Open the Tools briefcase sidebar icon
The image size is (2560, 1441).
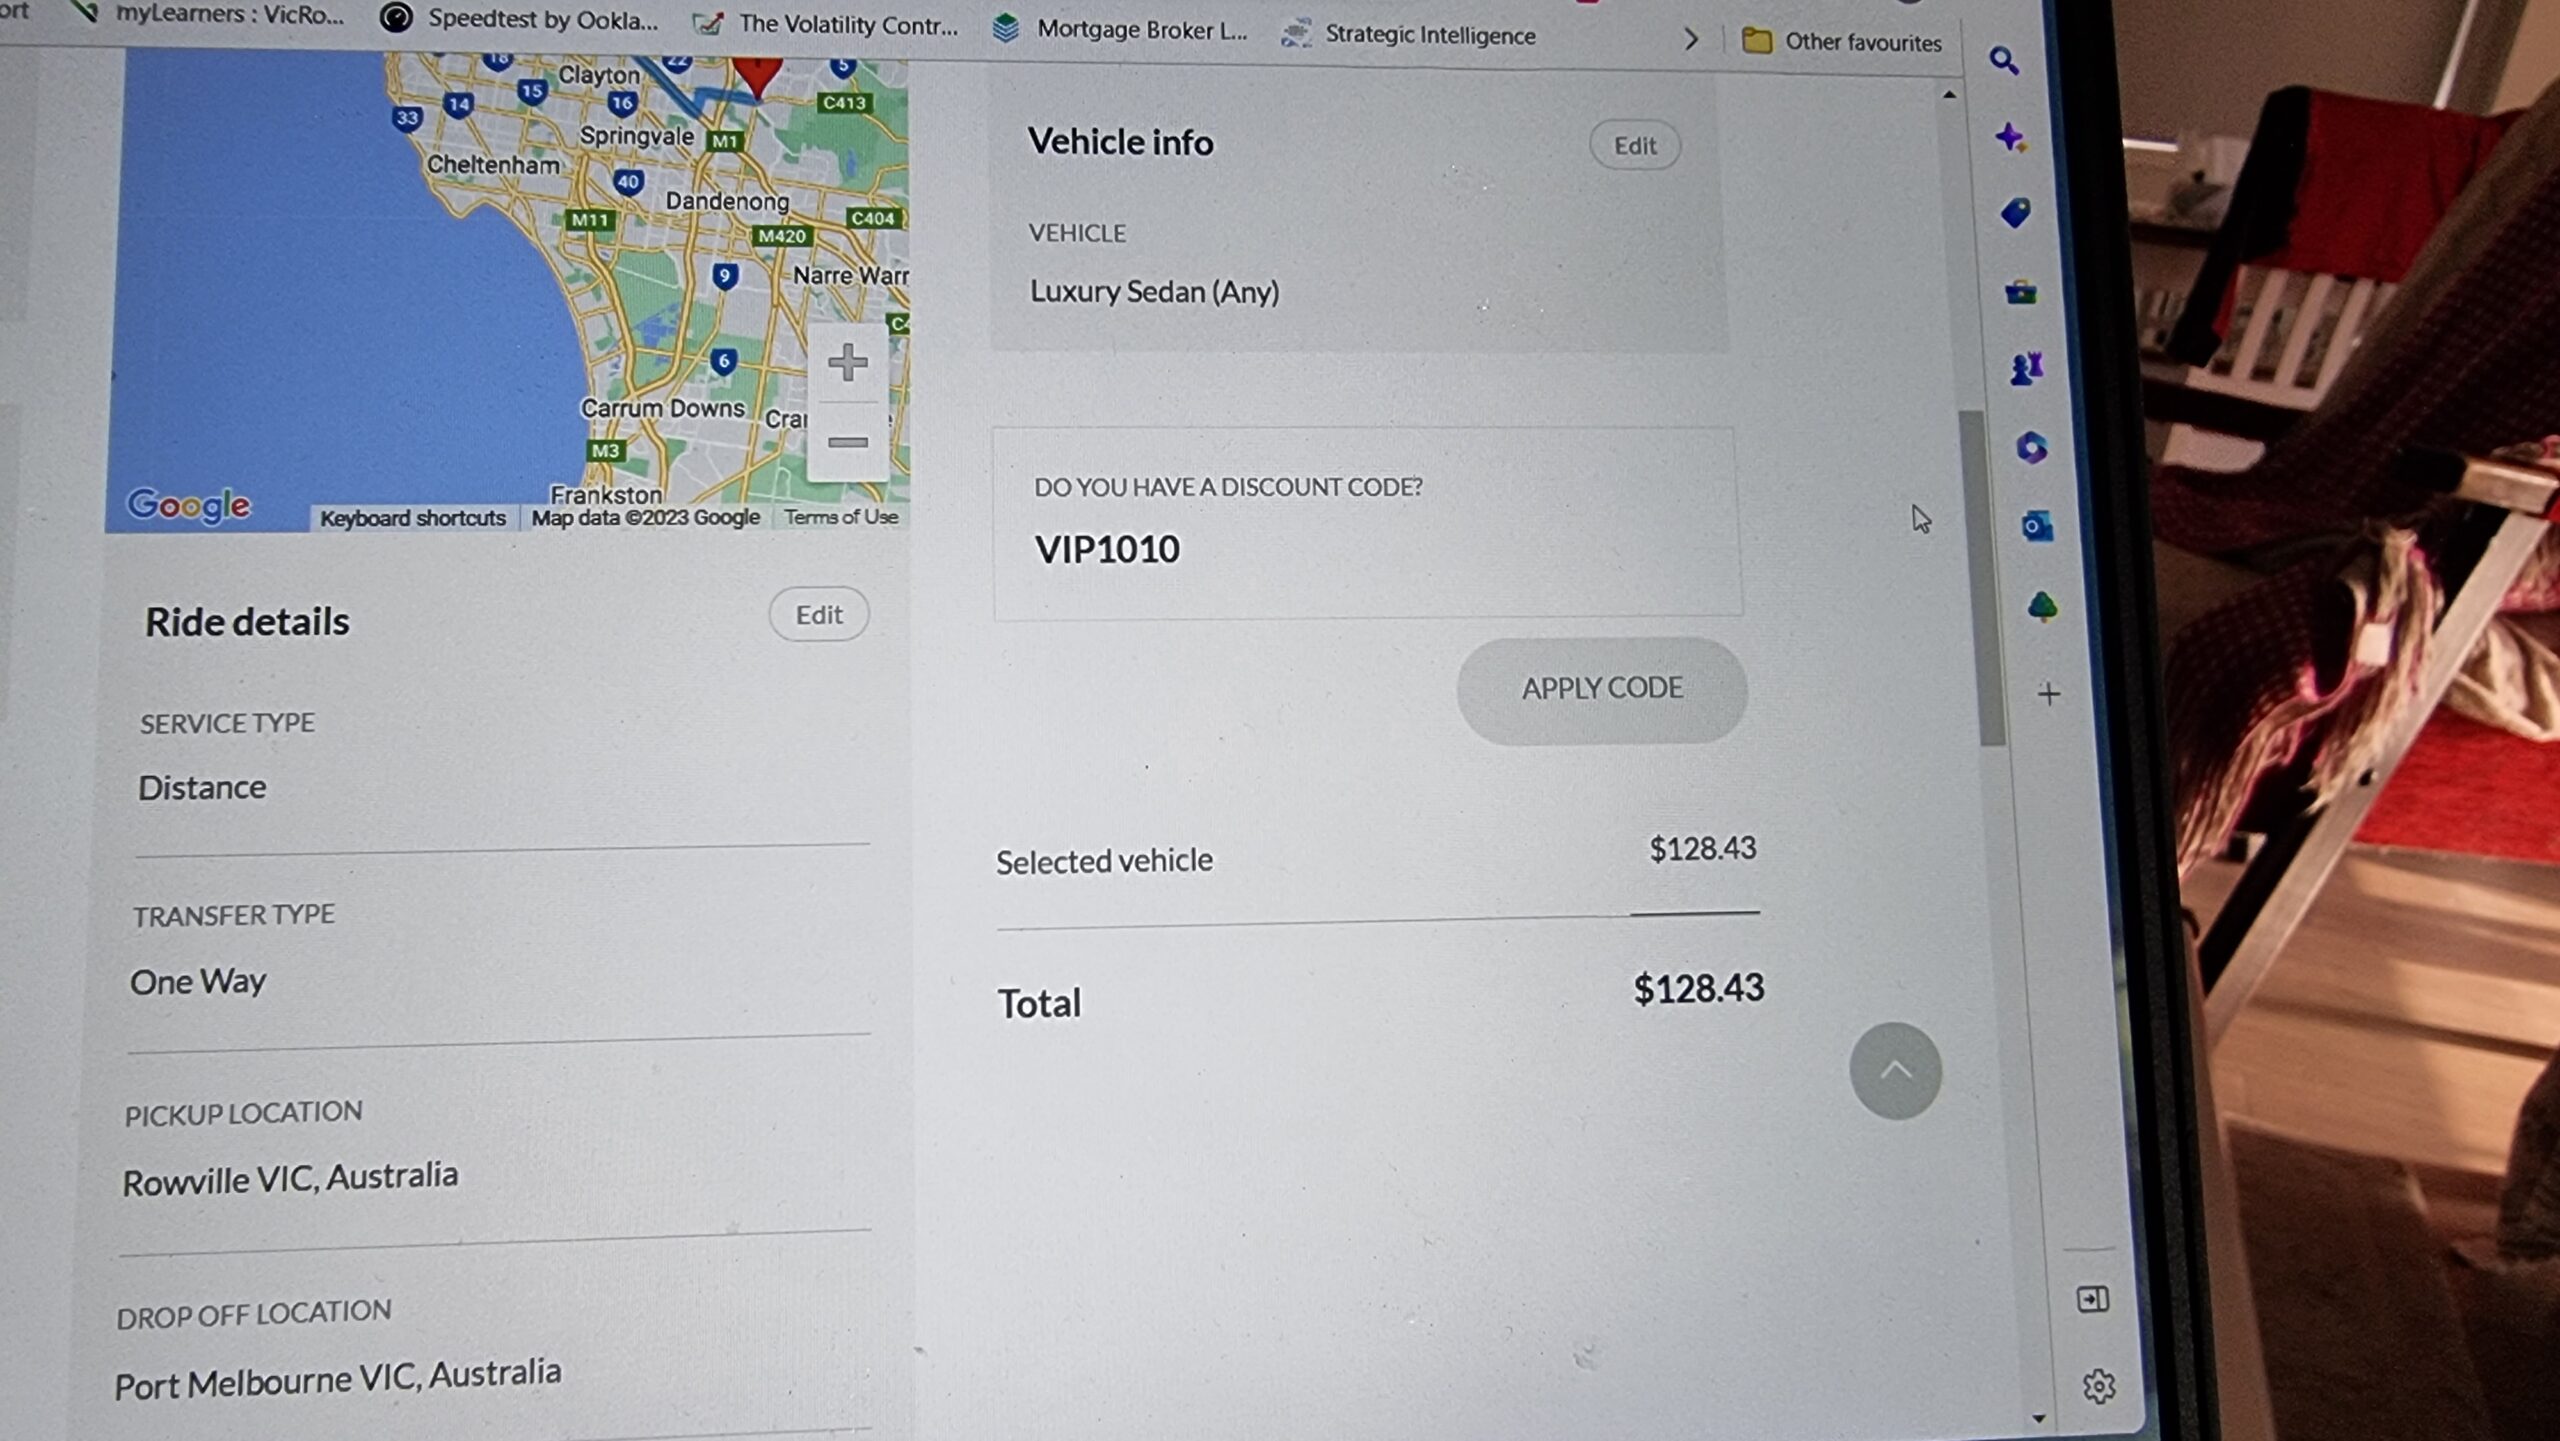2020,292
